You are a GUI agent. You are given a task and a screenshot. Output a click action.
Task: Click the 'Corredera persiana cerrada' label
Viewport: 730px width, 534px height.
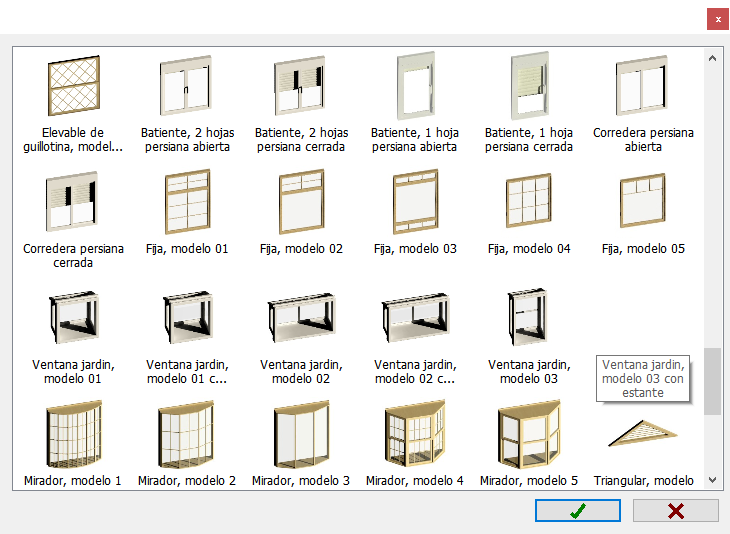coord(73,256)
